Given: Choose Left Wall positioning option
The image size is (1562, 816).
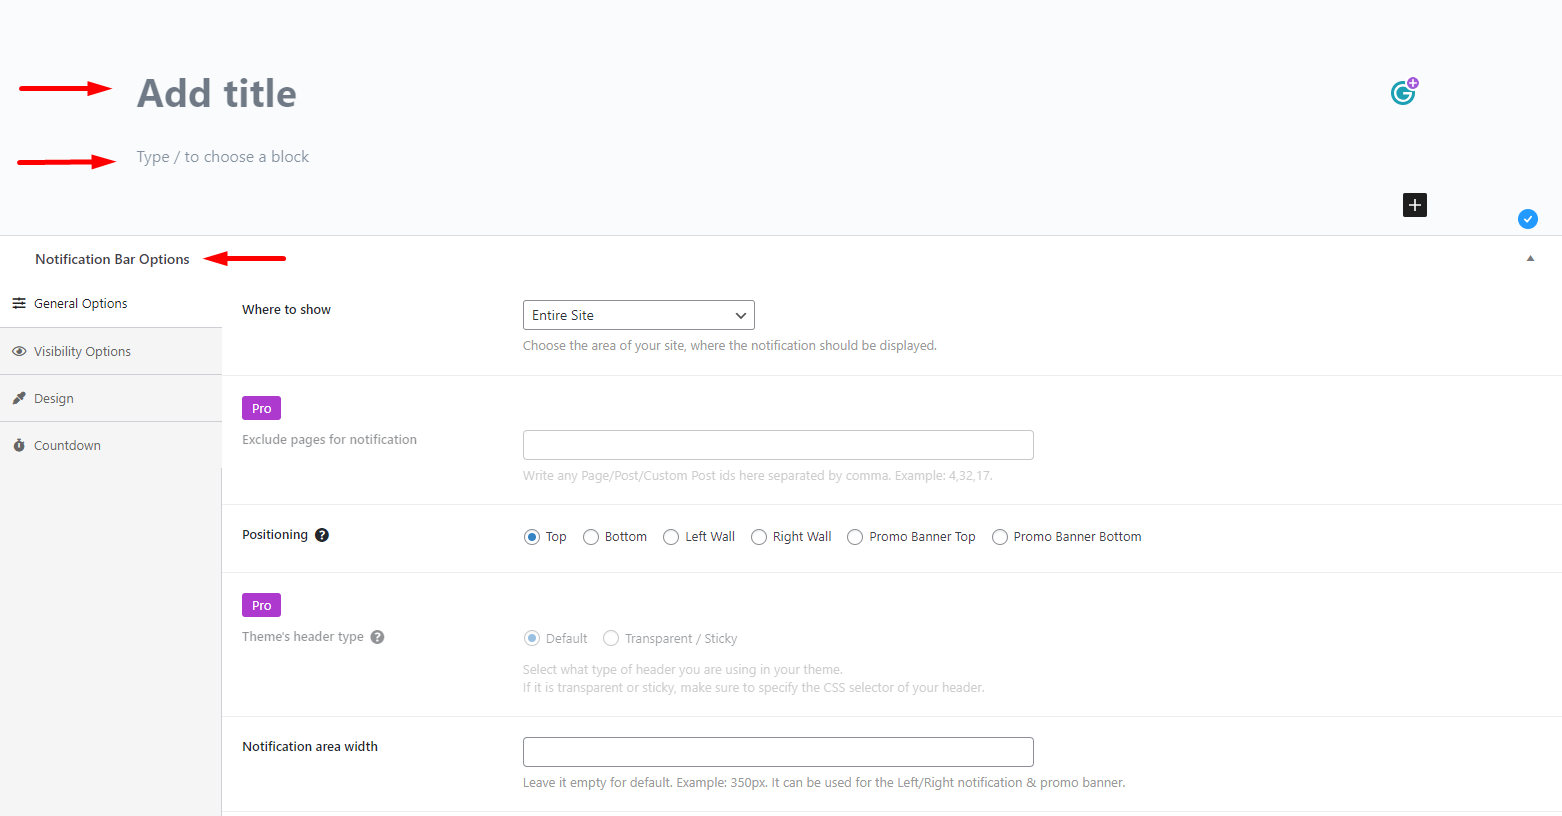Looking at the screenshot, I should (x=671, y=537).
